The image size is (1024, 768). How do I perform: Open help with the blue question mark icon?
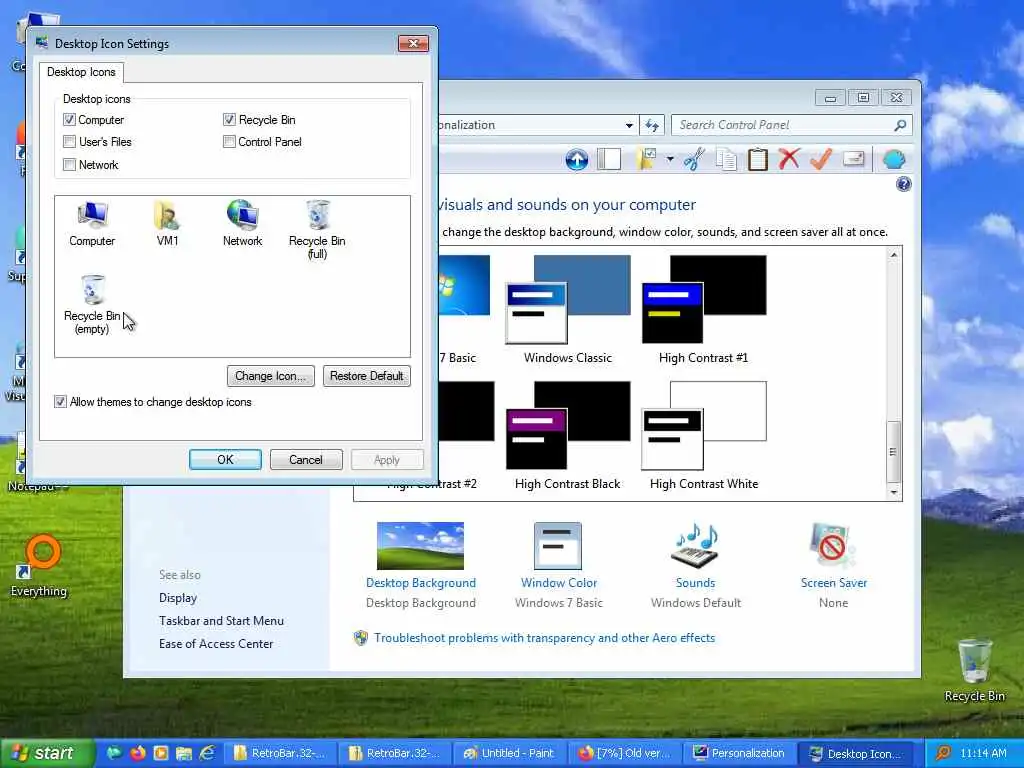pyautogui.click(x=903, y=184)
